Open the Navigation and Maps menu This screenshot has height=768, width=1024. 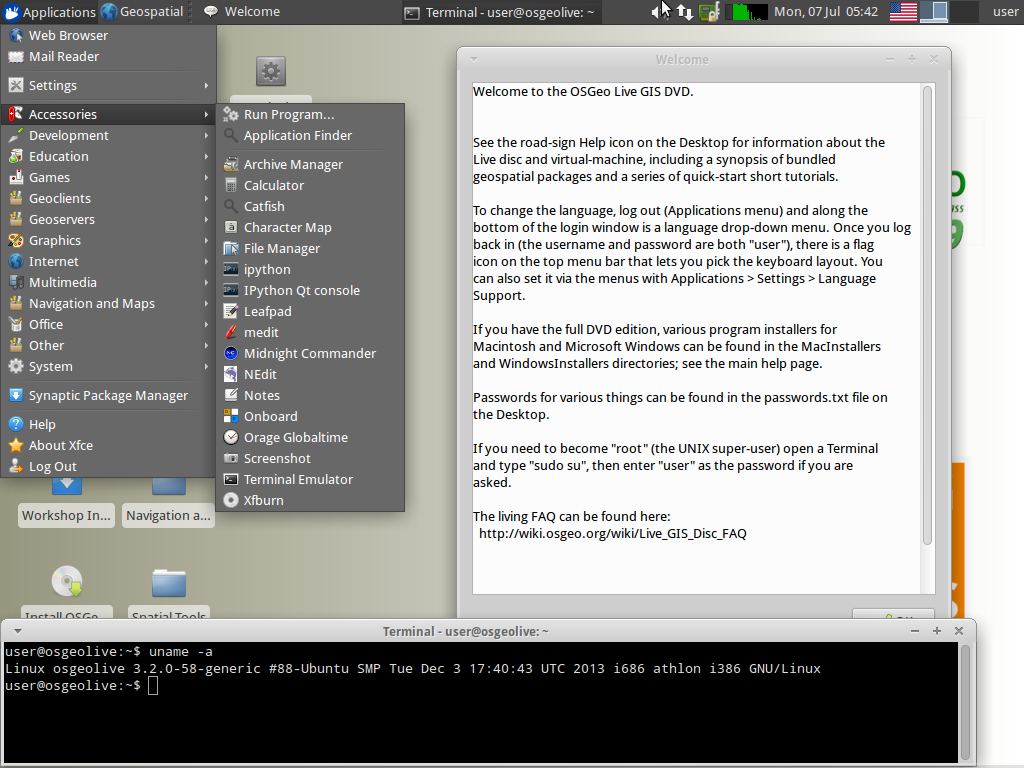(x=108, y=303)
